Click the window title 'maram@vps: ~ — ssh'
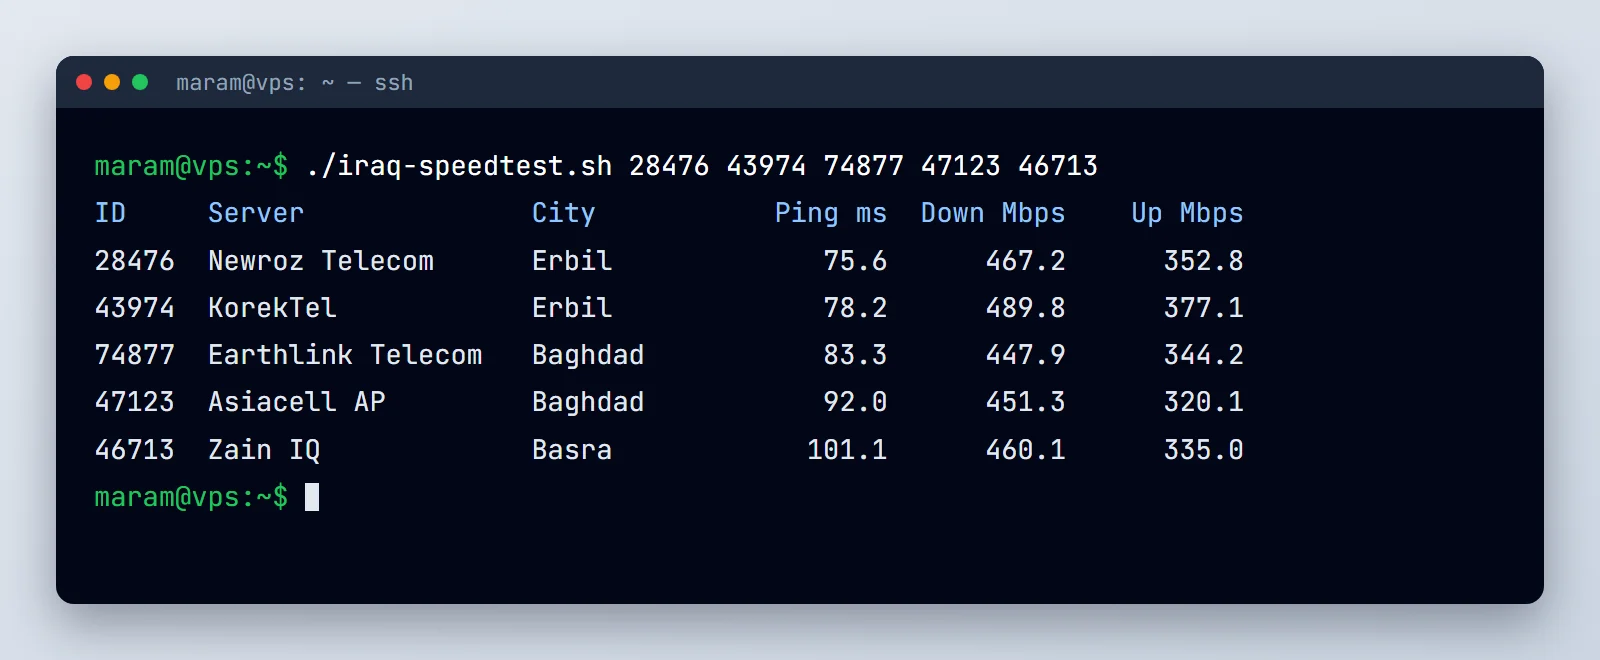Image resolution: width=1600 pixels, height=660 pixels. [294, 83]
